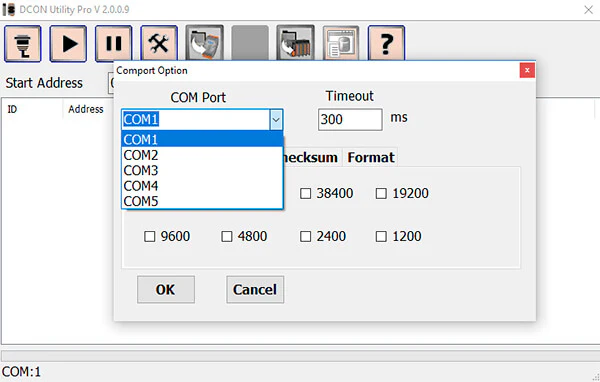Click the folder with I/O rack icon
Viewport: 600px width, 382px height.
pos(295,43)
